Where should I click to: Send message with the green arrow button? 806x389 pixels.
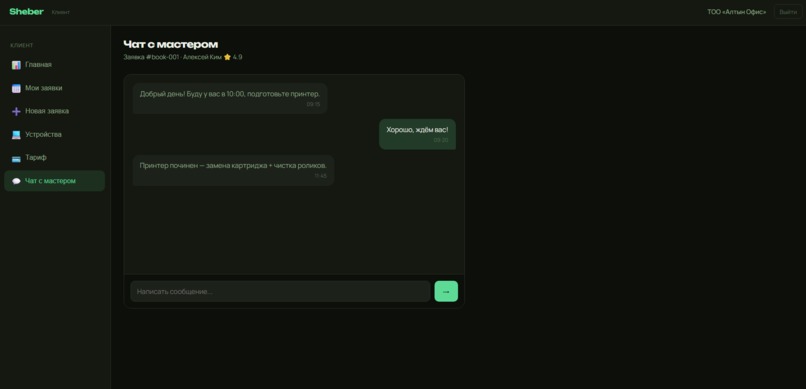point(446,291)
